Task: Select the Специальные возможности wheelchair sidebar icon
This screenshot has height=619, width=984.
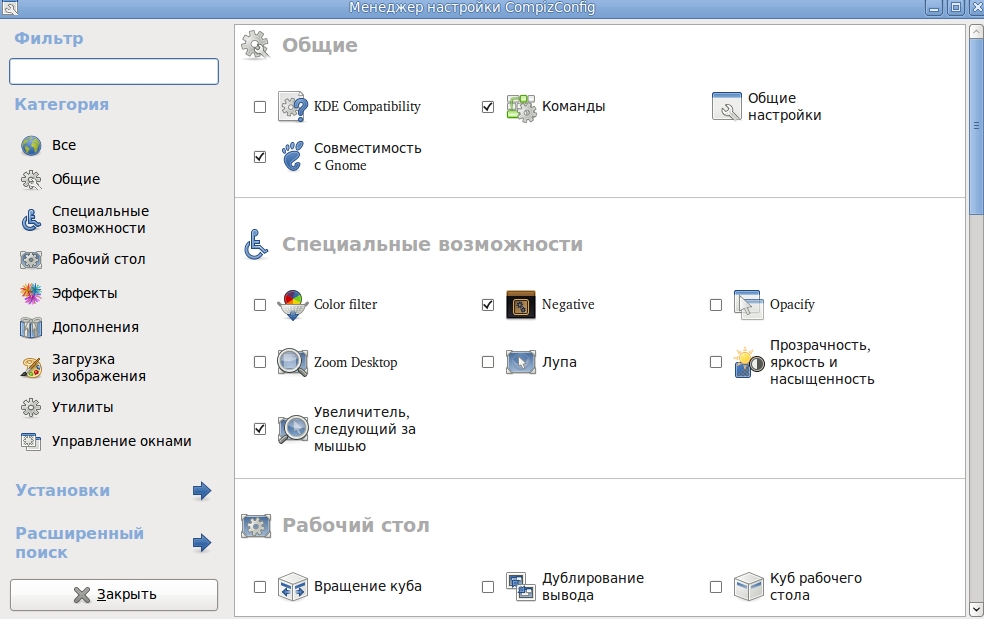Action: tap(31, 220)
